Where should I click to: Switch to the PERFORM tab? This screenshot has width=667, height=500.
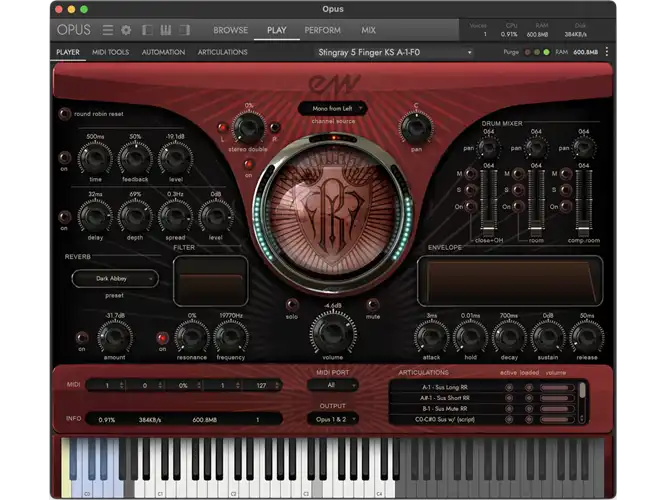coord(322,30)
